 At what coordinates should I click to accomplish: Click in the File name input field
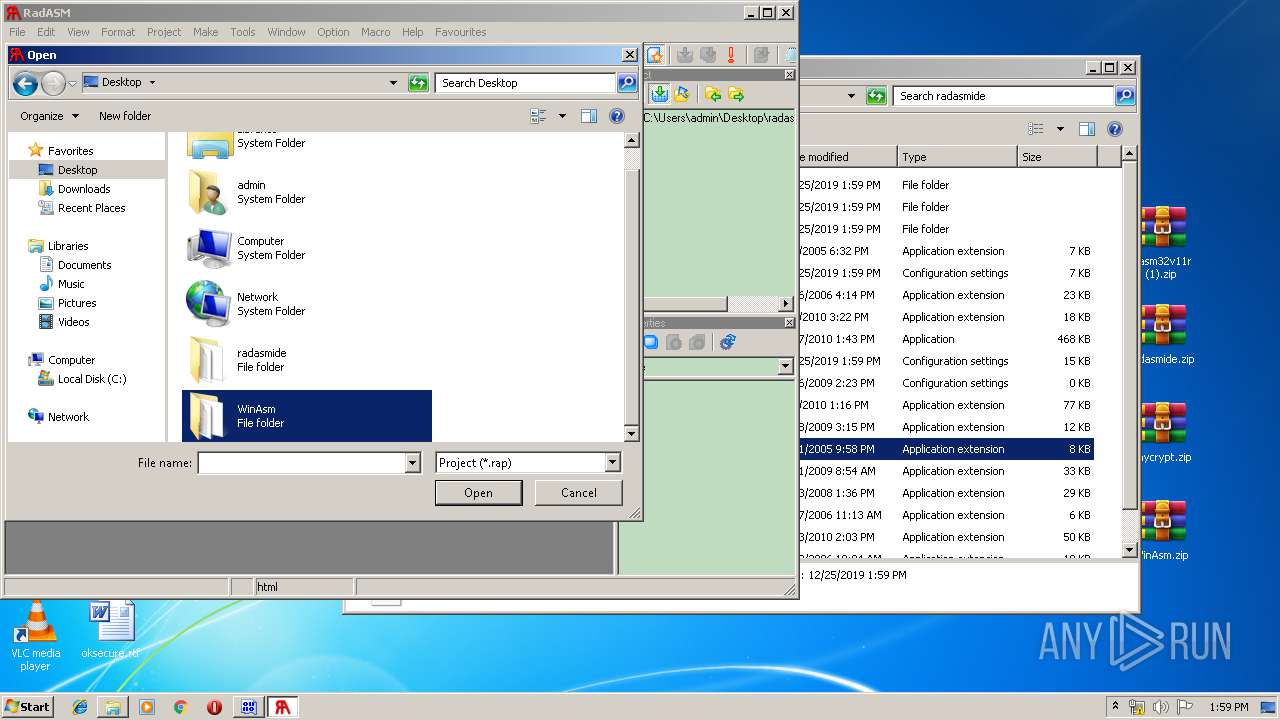[301, 463]
